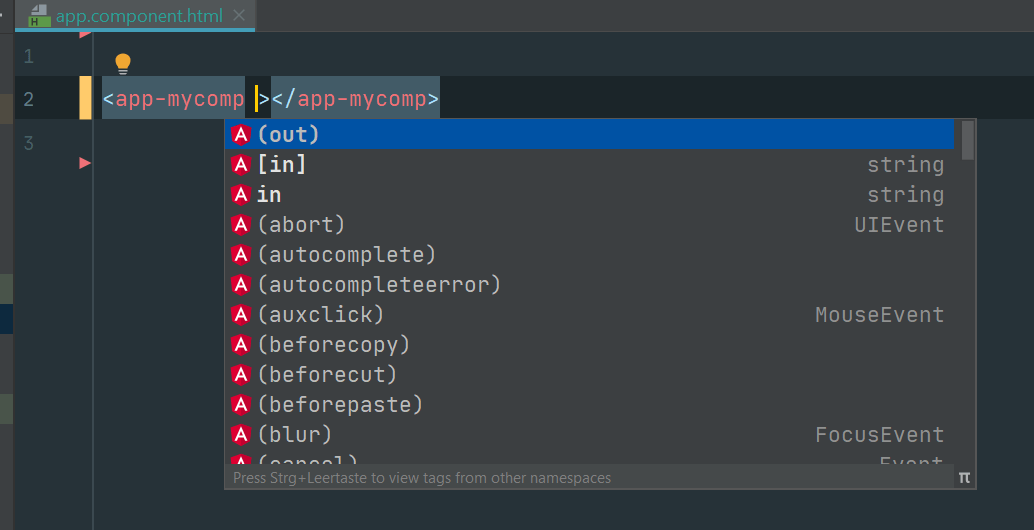Click line number 2 in gutter
Screen dimensions: 1034x530
28,99
